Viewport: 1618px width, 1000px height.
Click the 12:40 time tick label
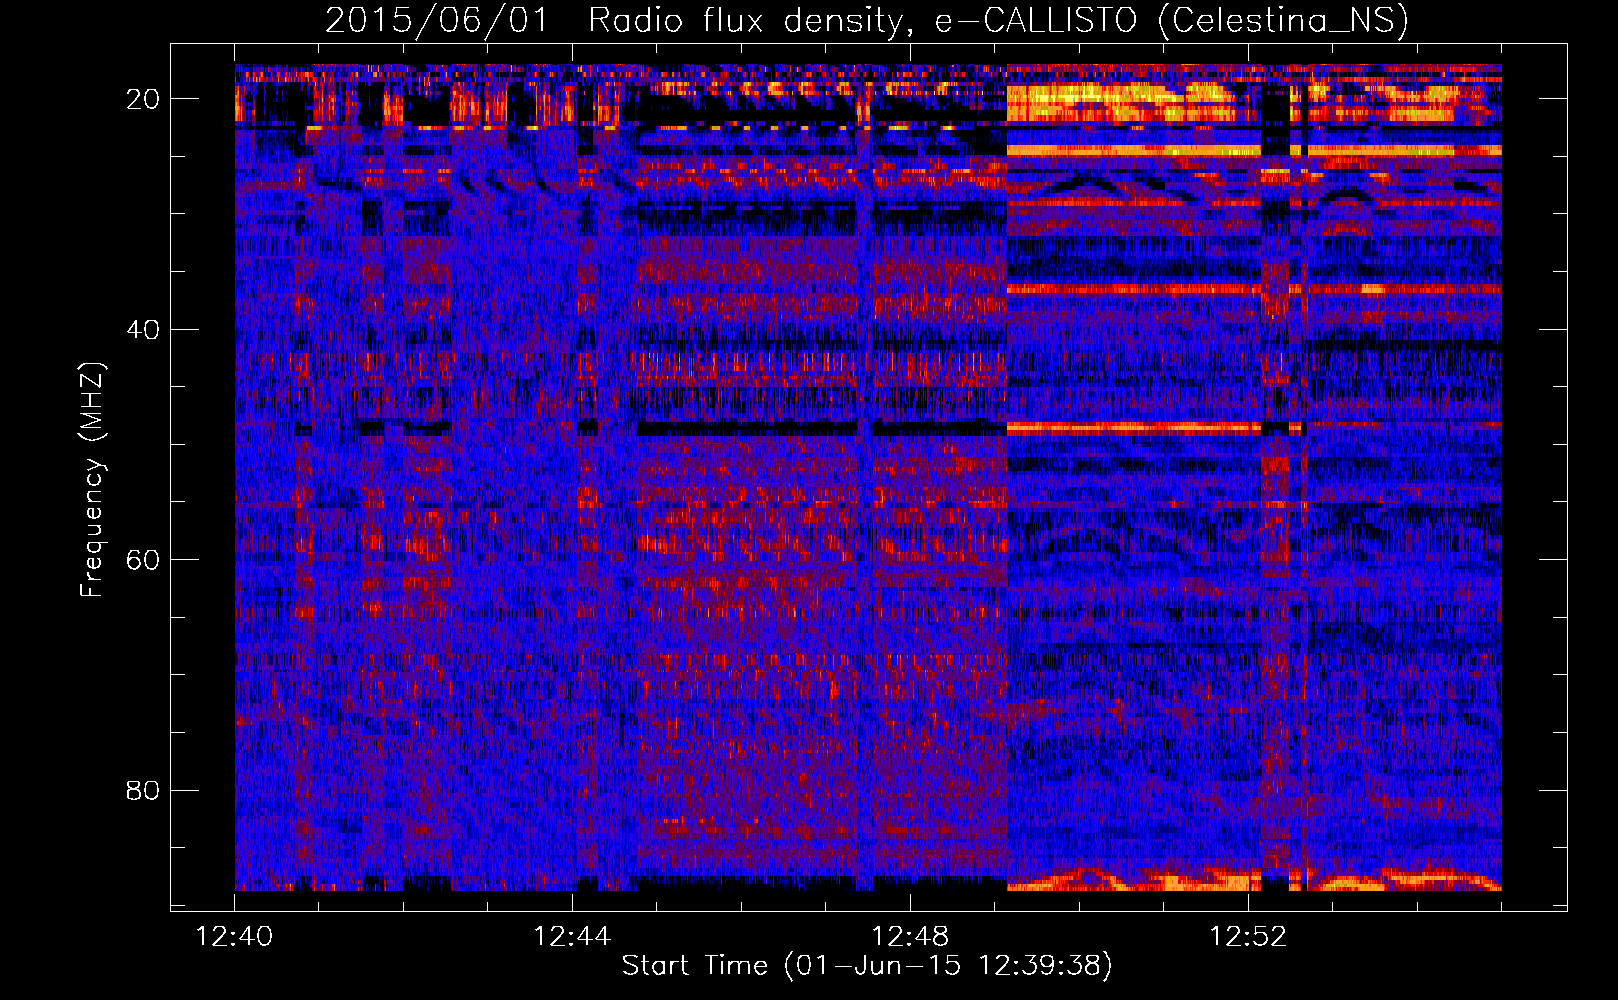pyautogui.click(x=234, y=937)
